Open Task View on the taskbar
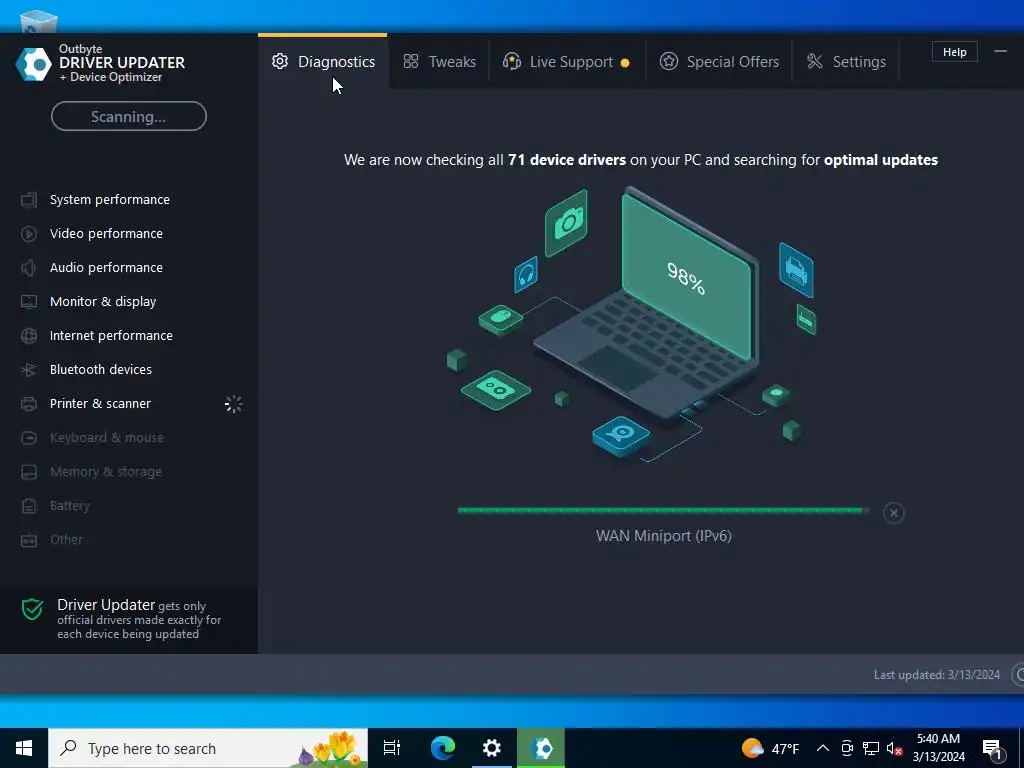Viewport: 1024px width, 768px height. [x=391, y=748]
